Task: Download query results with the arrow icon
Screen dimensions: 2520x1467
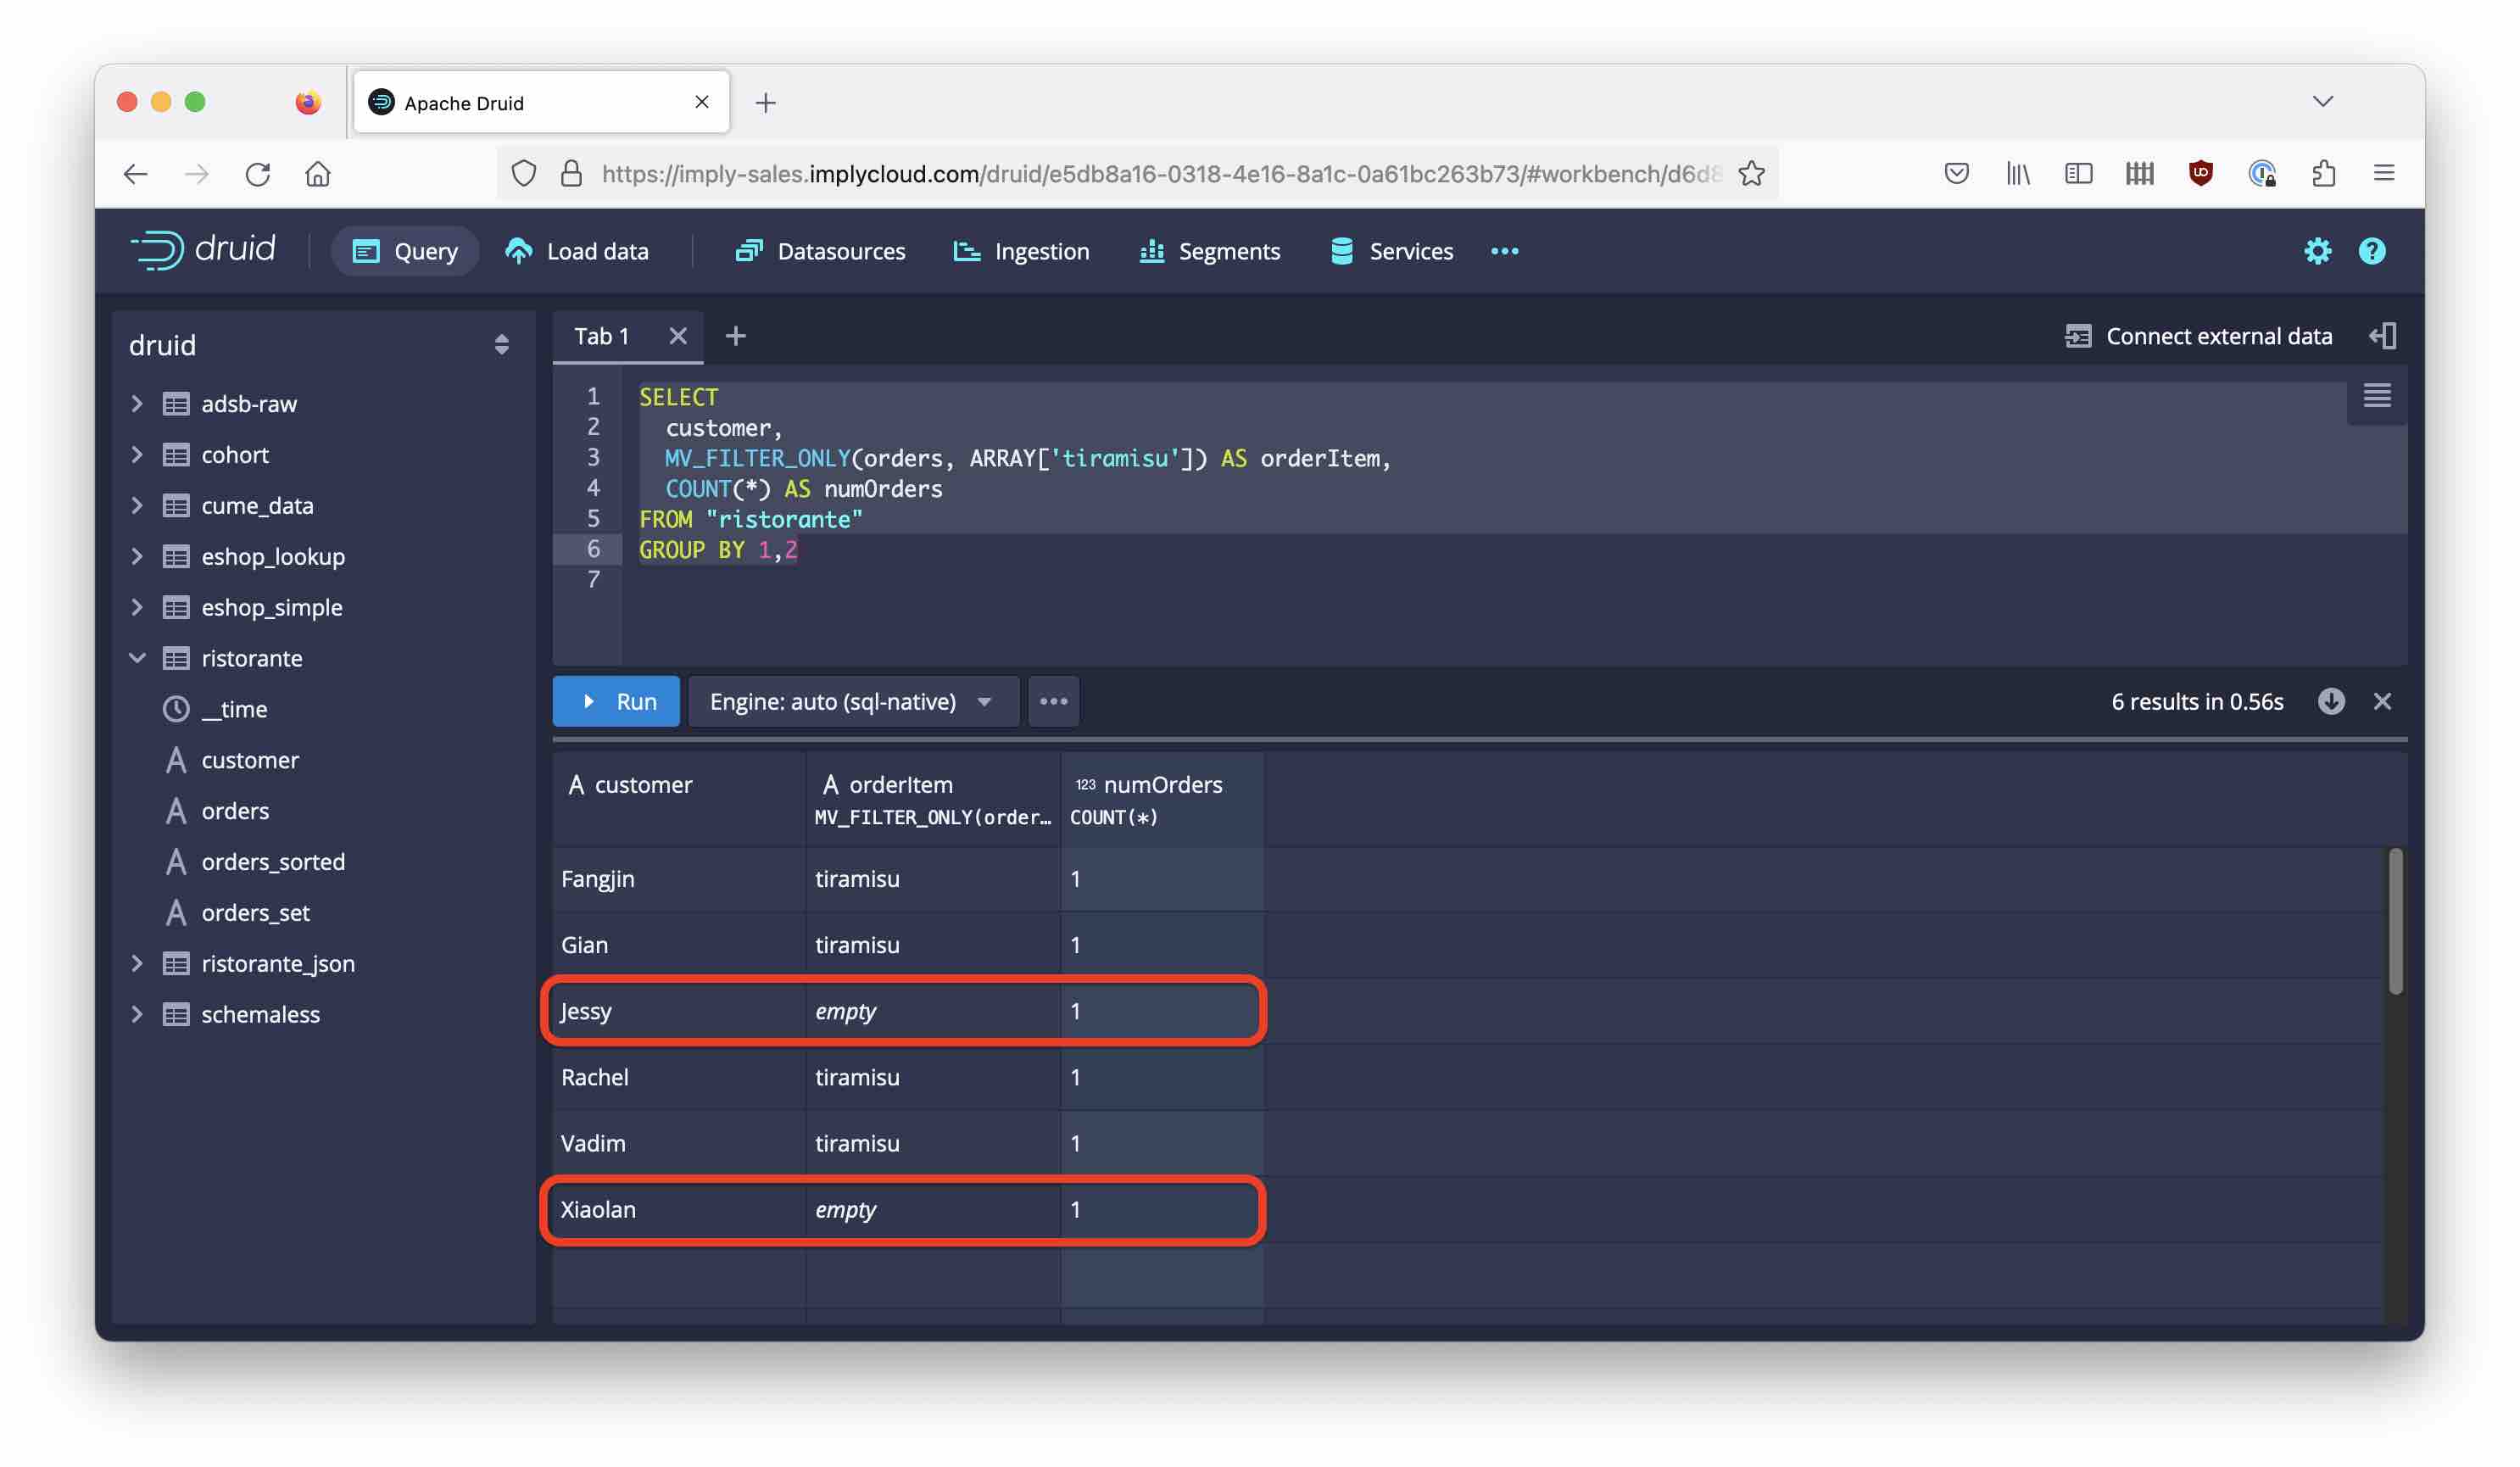Action: (x=2330, y=701)
